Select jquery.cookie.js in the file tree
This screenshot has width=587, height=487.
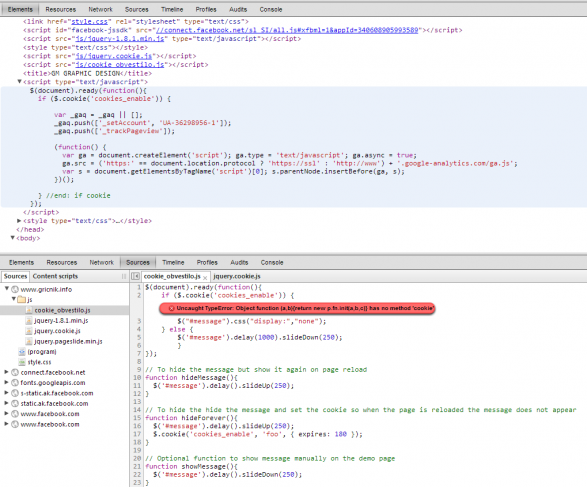pos(57,331)
